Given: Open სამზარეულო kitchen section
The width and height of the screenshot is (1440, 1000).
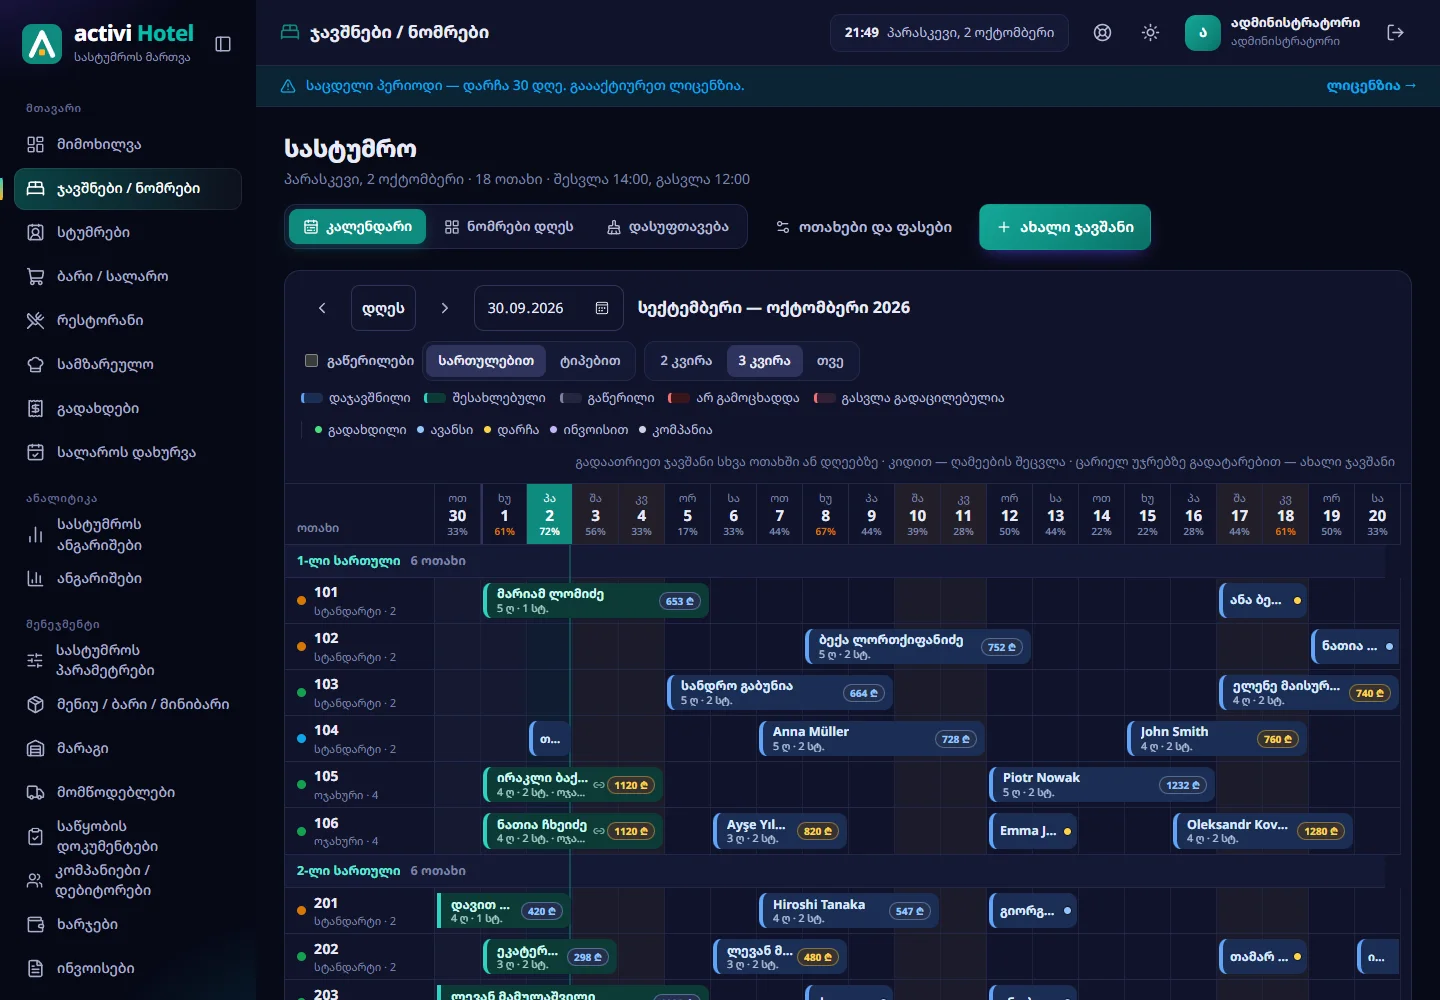Looking at the screenshot, I should pyautogui.click(x=128, y=364).
